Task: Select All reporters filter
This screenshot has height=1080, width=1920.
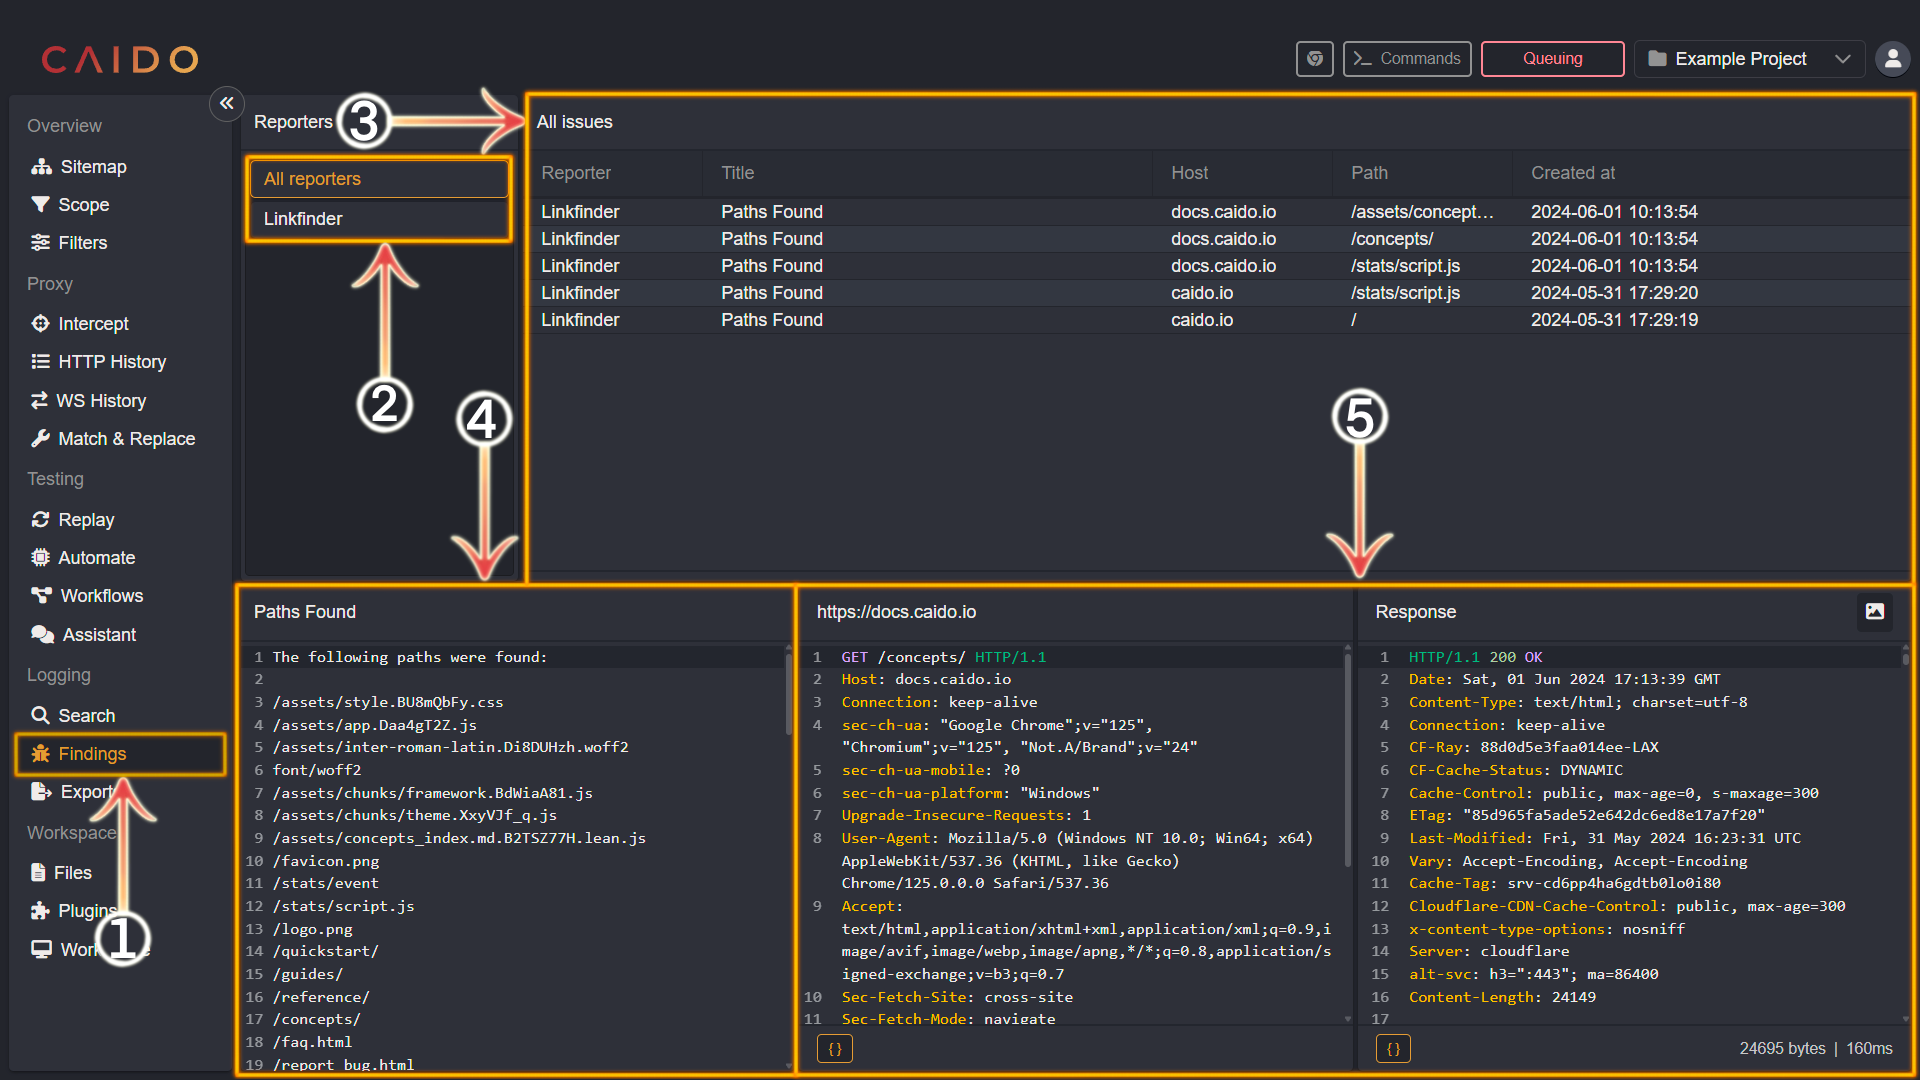Action: tap(379, 179)
